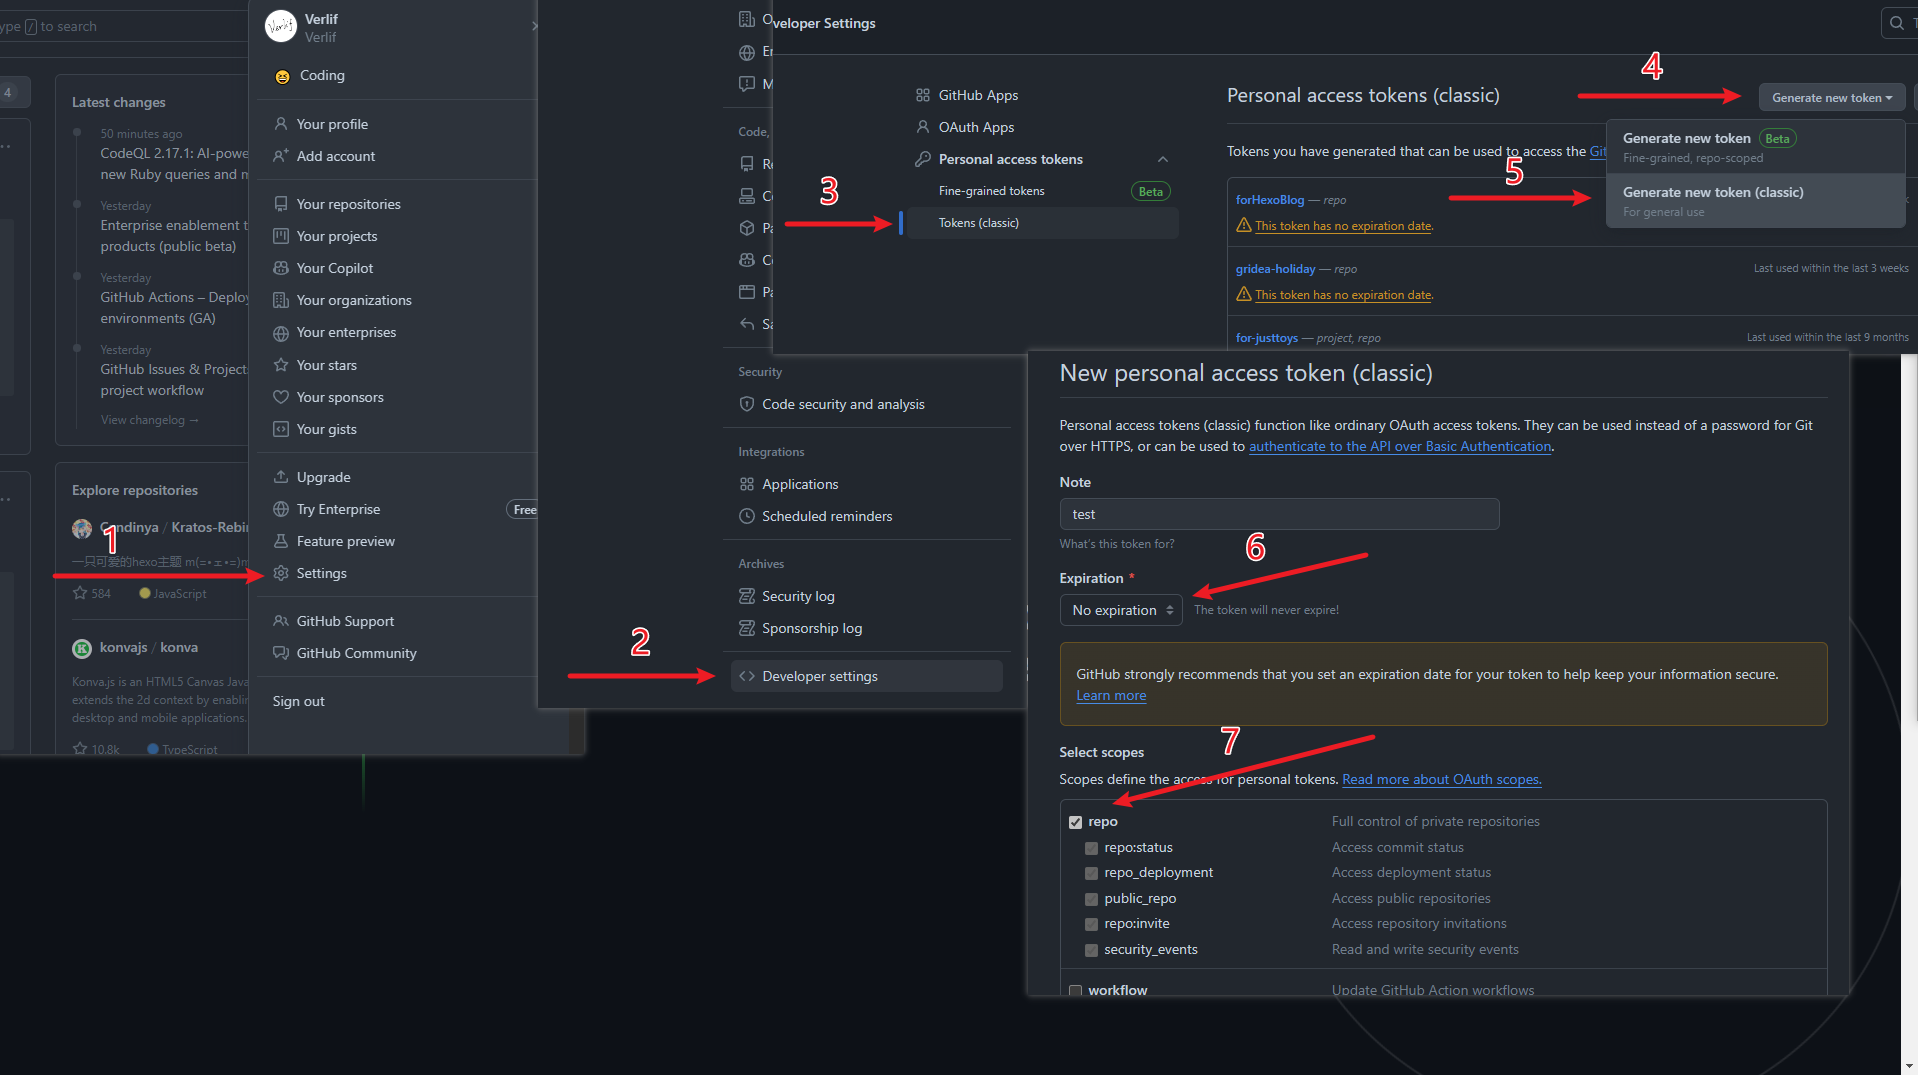Image resolution: width=1918 pixels, height=1075 pixels.
Task: Click the Scheduled reminders clock icon
Action: [746, 516]
